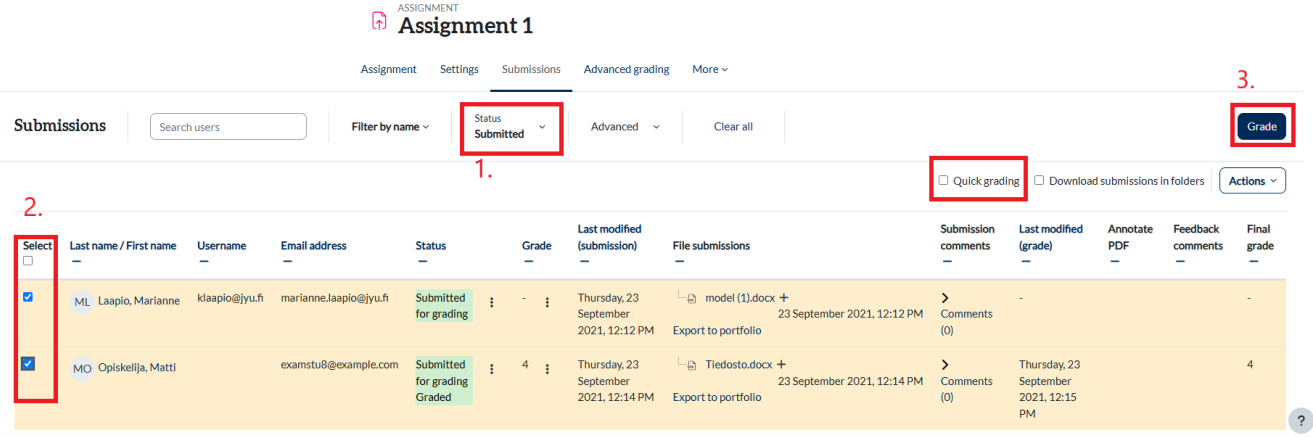Toggle Download submissions in folders checkbox
The width and height of the screenshot is (1313, 437).
point(1040,181)
